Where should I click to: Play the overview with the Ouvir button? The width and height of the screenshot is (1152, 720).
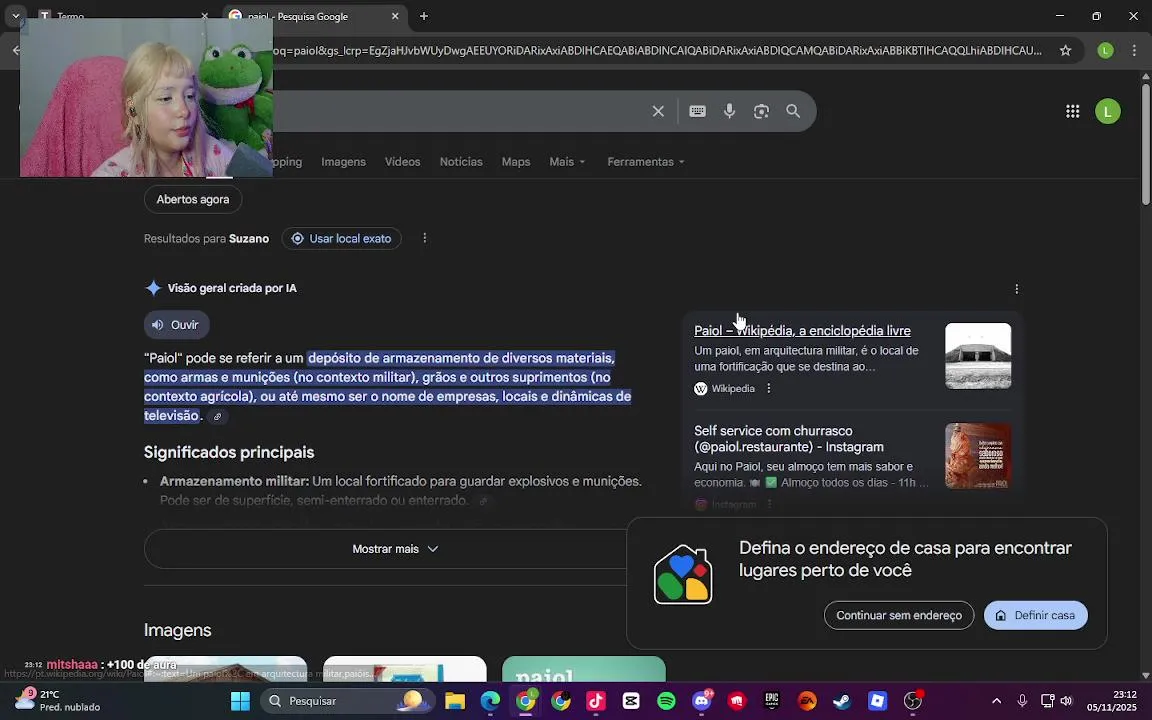coord(176,325)
